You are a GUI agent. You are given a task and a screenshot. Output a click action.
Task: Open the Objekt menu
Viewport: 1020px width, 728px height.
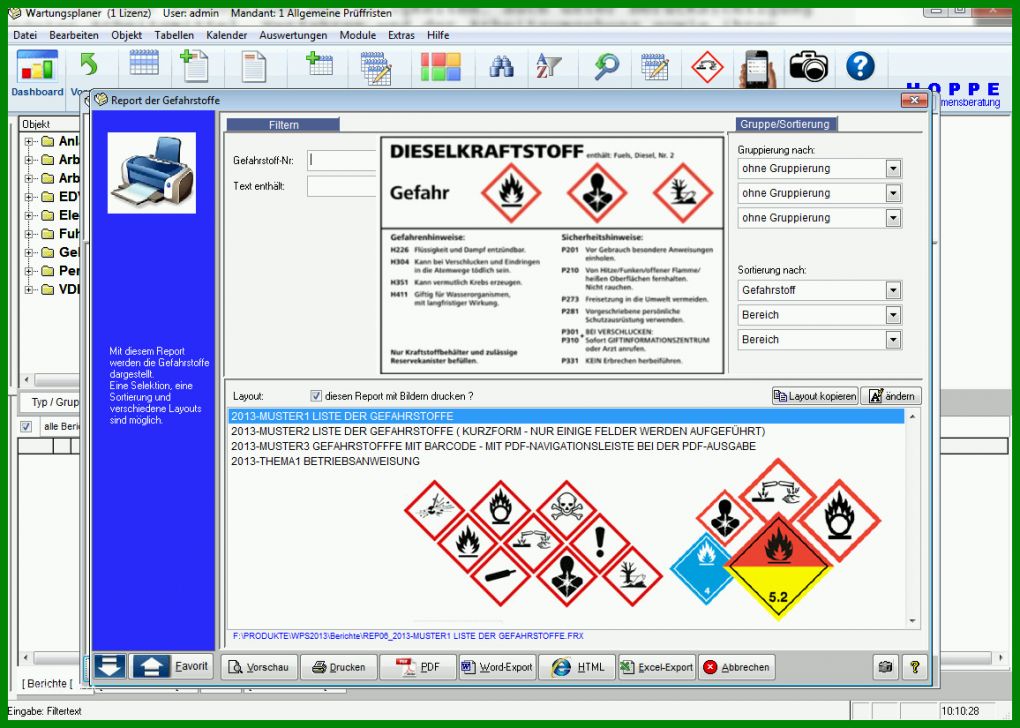tap(126, 35)
